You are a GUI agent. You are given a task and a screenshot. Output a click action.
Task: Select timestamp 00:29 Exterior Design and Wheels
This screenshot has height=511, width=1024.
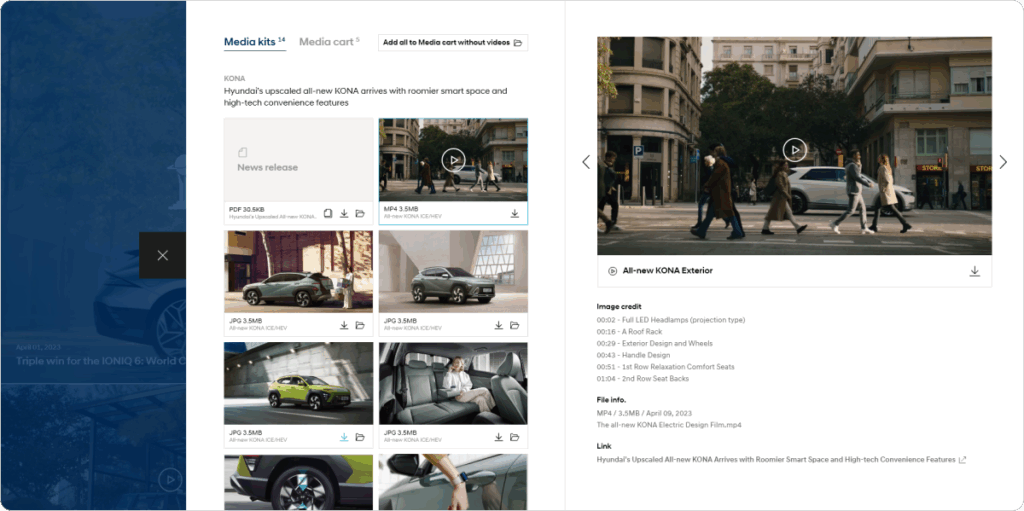[654, 344]
